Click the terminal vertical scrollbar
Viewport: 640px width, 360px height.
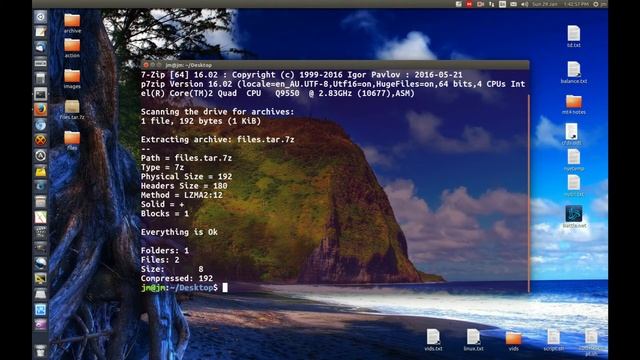point(528,193)
